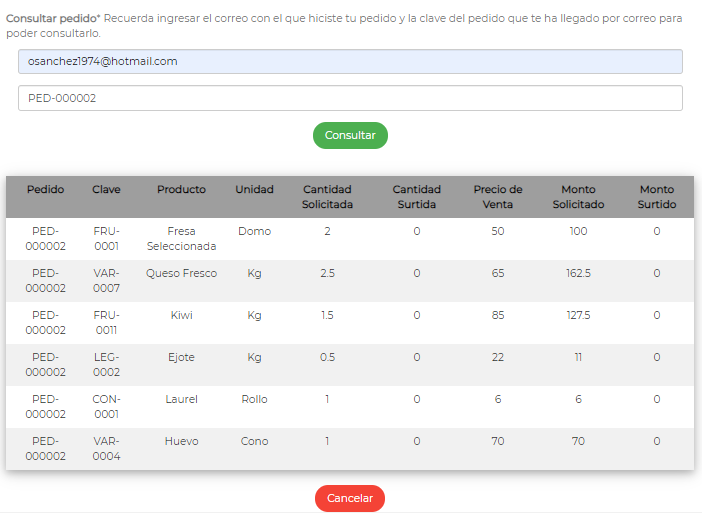The height and width of the screenshot is (513, 702).
Task: Click the Precio de Venta column header
Action: [498, 197]
